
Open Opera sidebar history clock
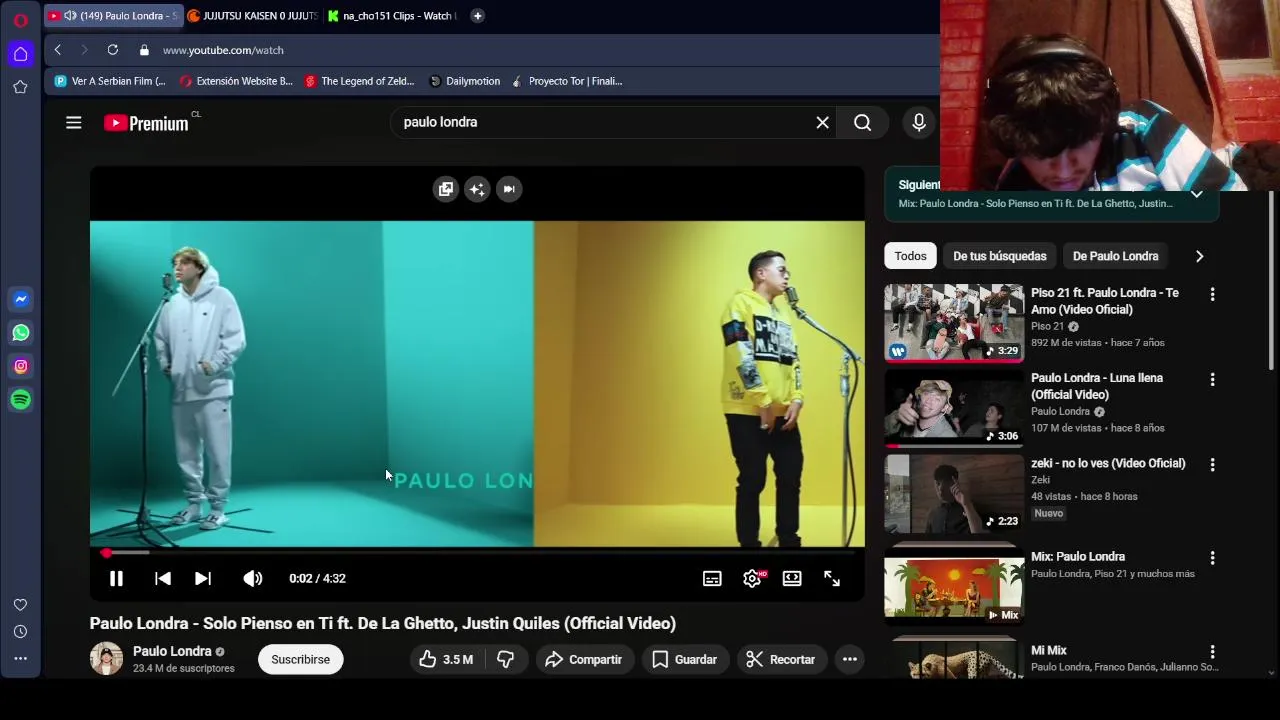20,632
